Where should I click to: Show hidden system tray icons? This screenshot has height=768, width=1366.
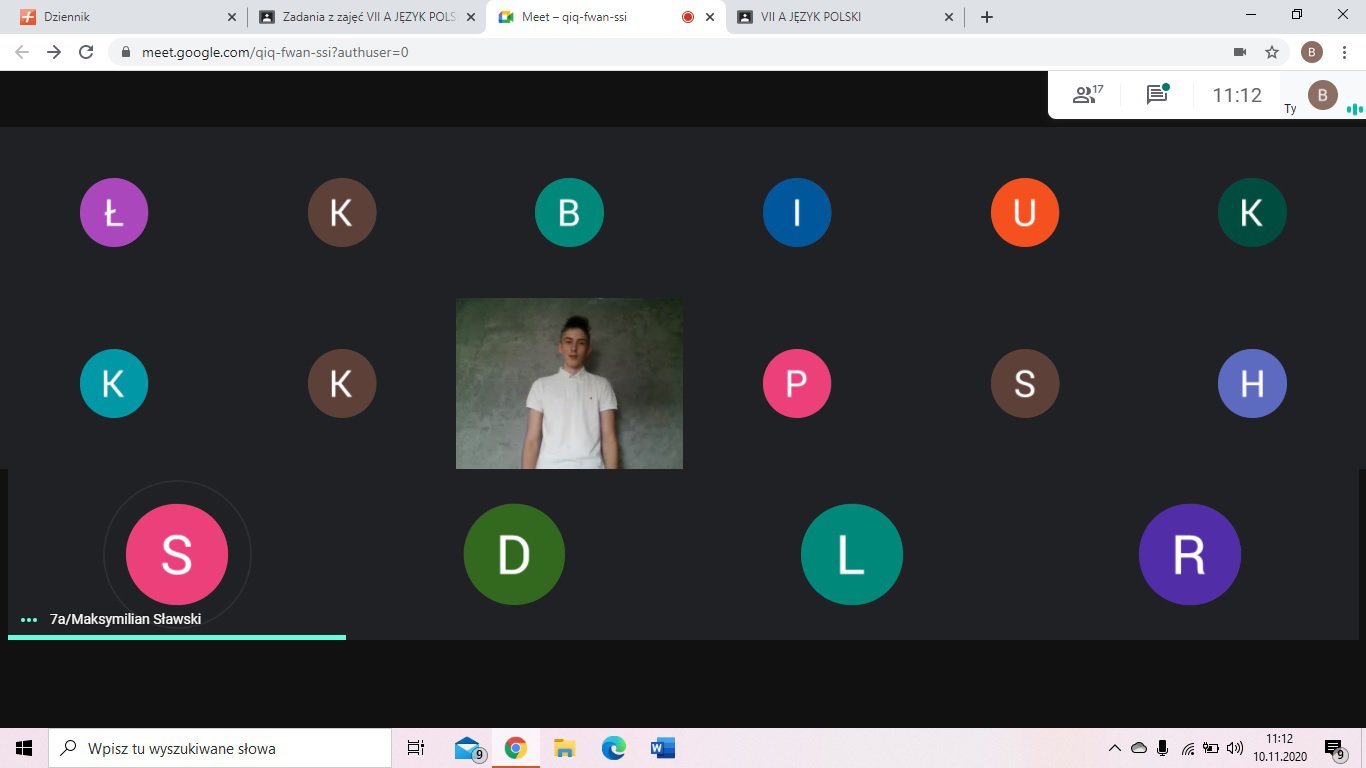coord(1115,748)
